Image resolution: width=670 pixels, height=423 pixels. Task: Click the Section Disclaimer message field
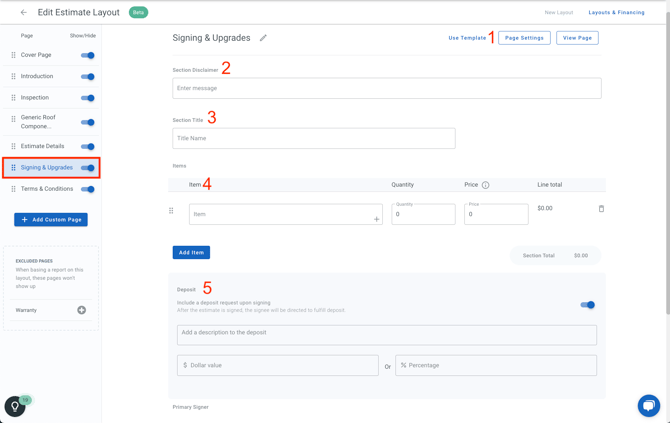tap(386, 88)
